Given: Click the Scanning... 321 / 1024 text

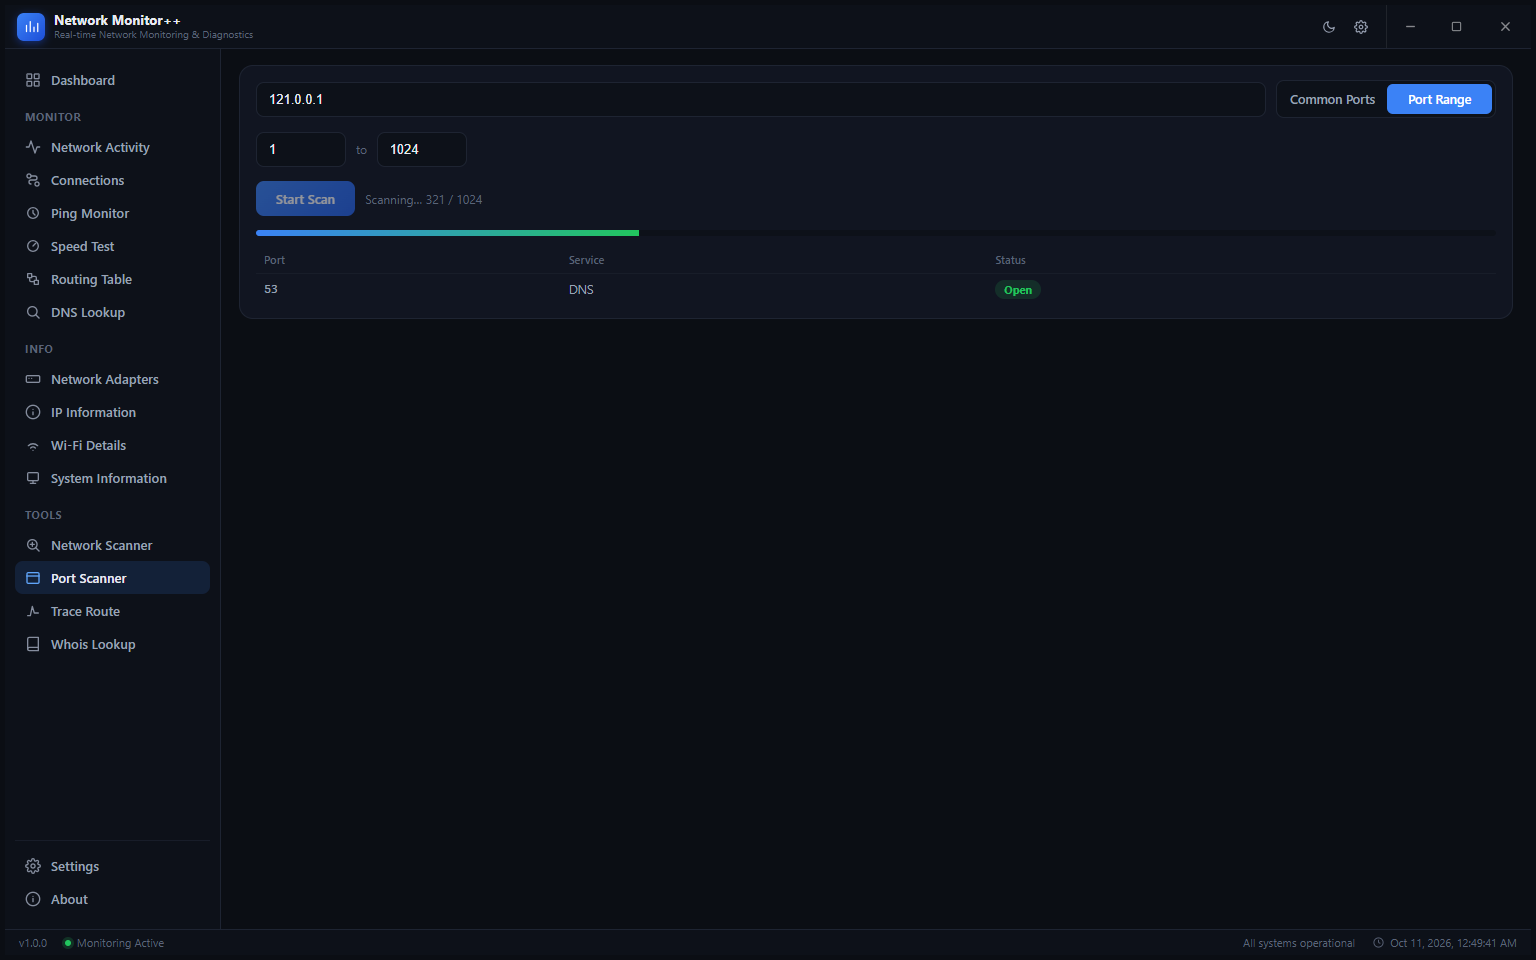Looking at the screenshot, I should tap(423, 200).
